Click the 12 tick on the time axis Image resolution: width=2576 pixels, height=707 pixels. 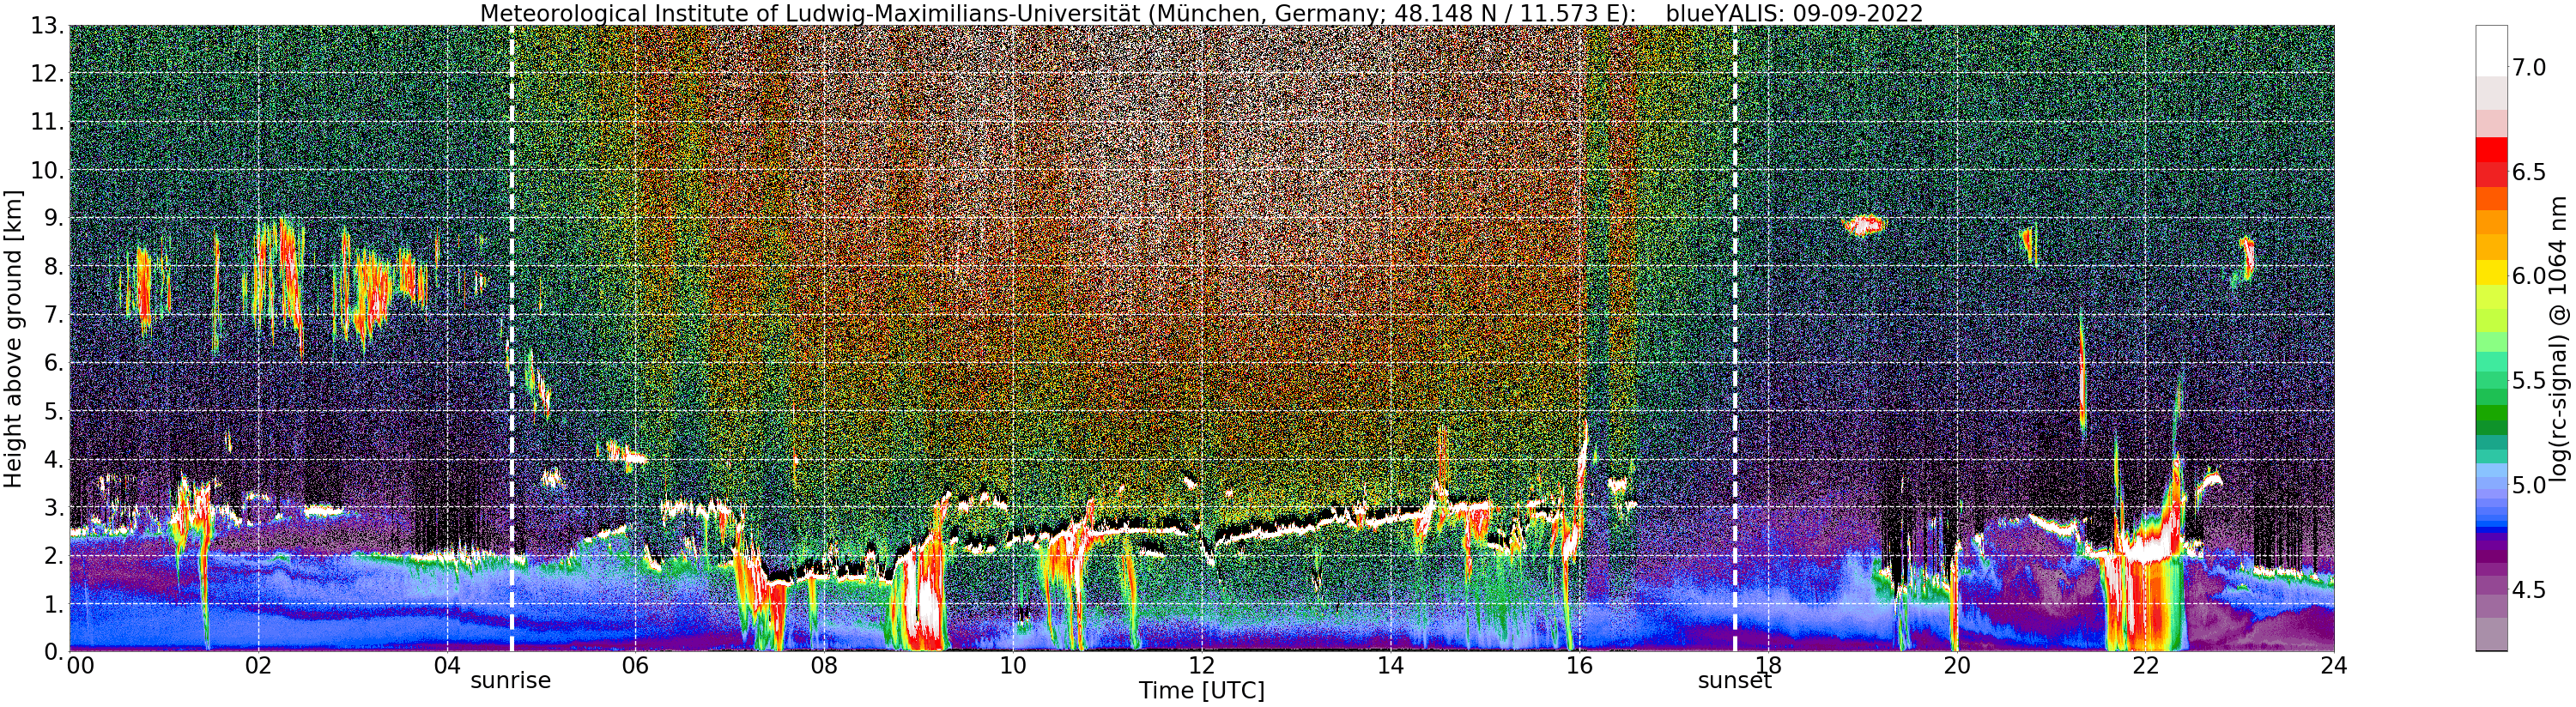click(1201, 666)
